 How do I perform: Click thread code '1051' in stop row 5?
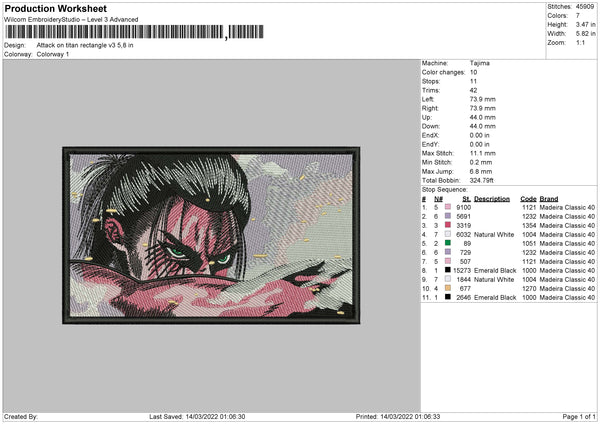[x=529, y=243]
